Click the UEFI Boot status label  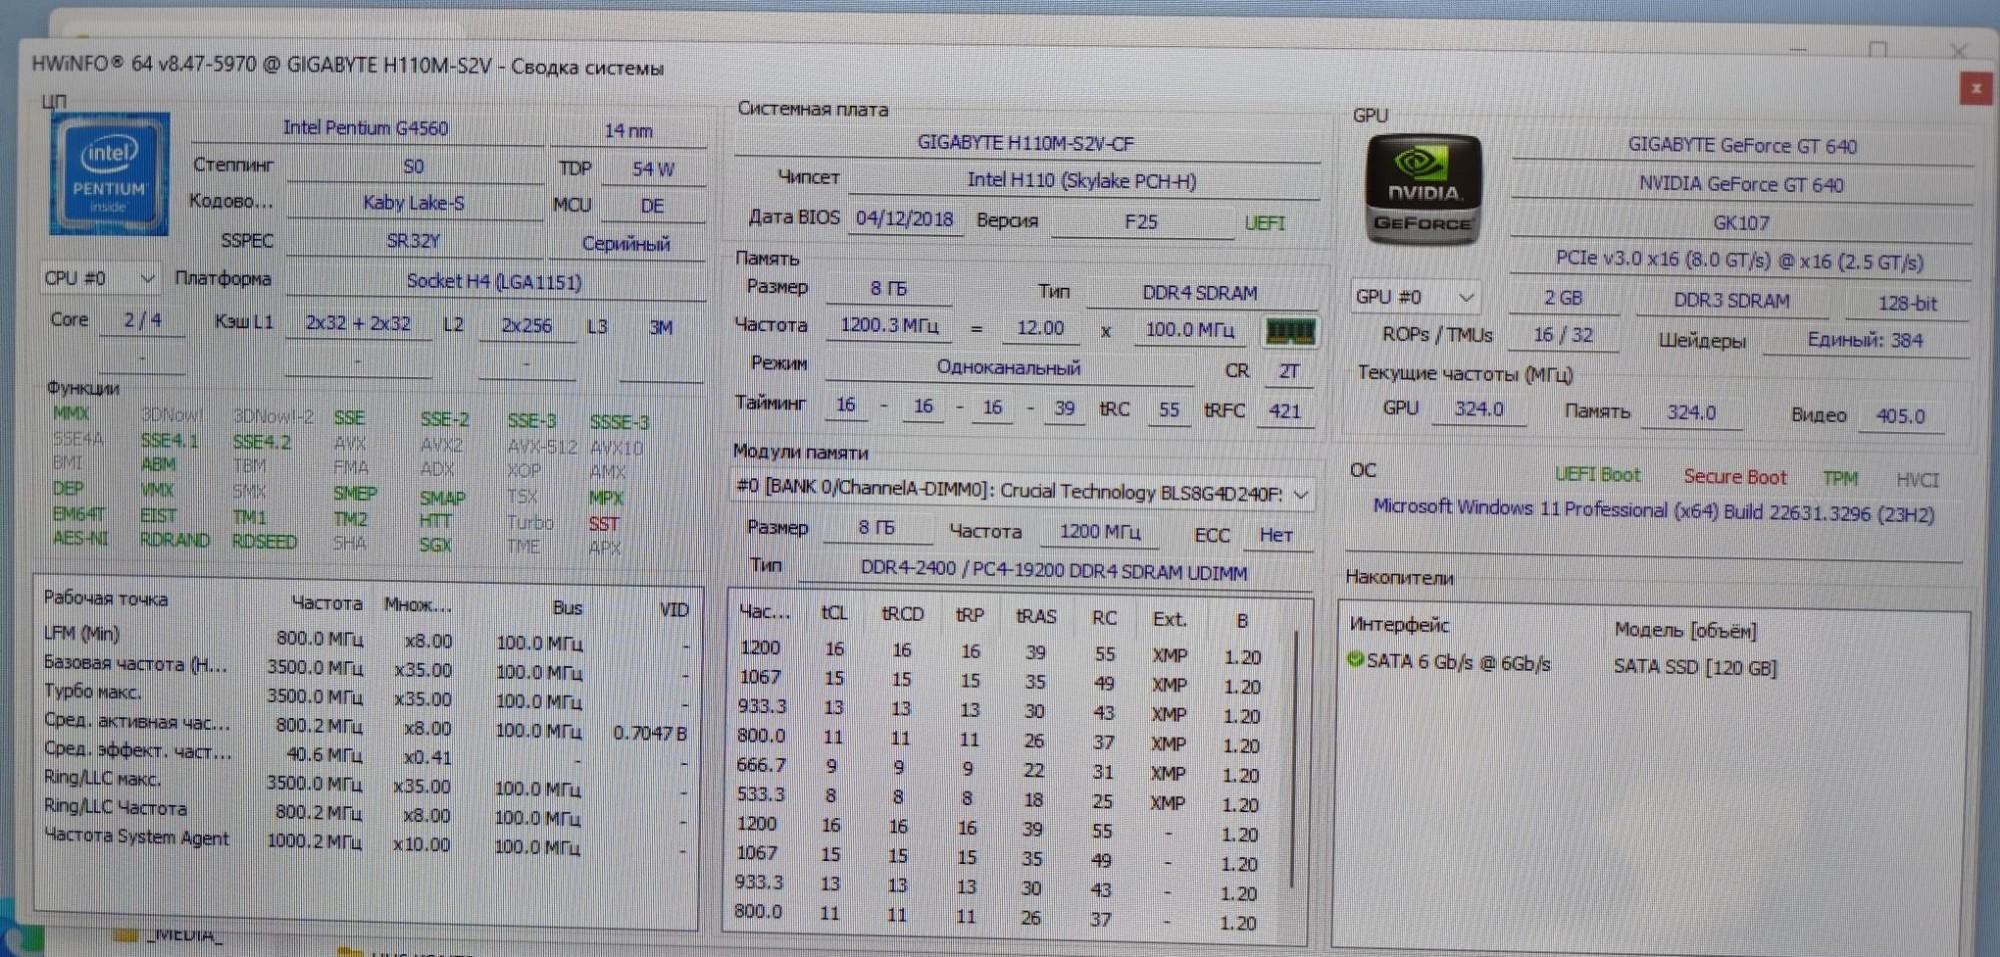(1597, 475)
